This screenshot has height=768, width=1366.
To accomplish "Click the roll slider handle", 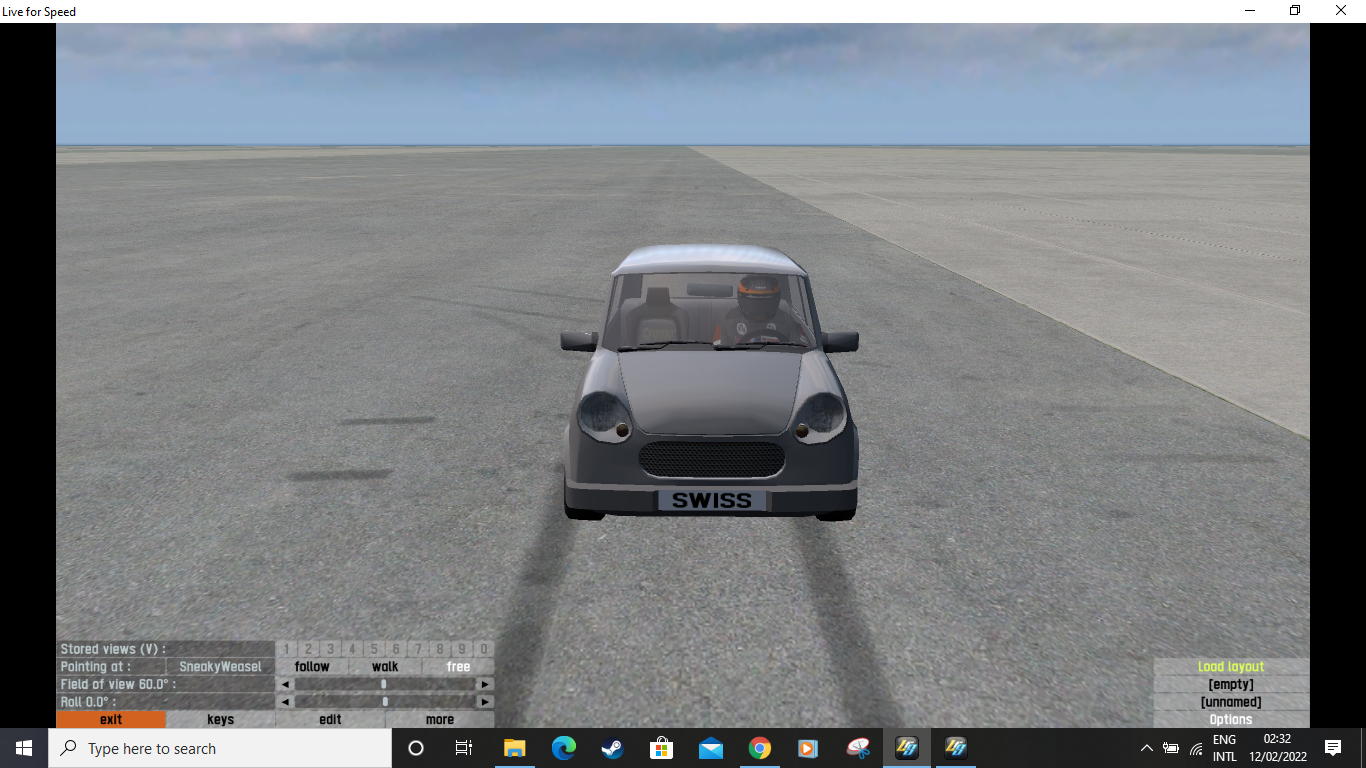I will coord(384,702).
